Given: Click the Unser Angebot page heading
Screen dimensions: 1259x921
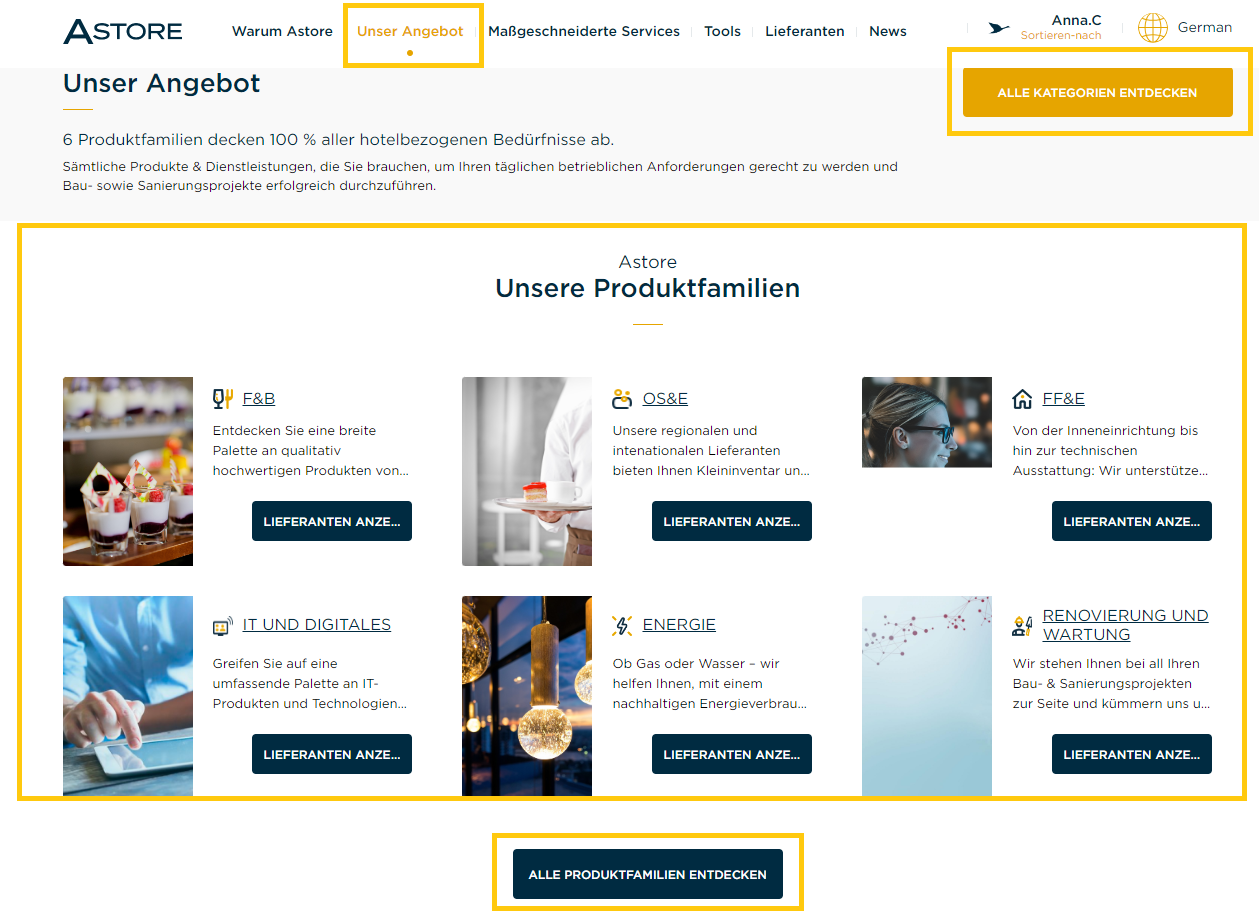Looking at the screenshot, I should point(162,84).
